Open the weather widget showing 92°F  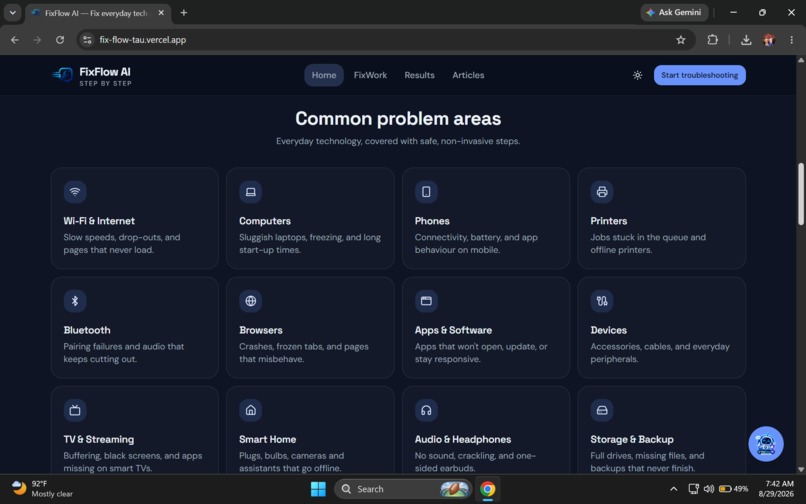point(42,489)
